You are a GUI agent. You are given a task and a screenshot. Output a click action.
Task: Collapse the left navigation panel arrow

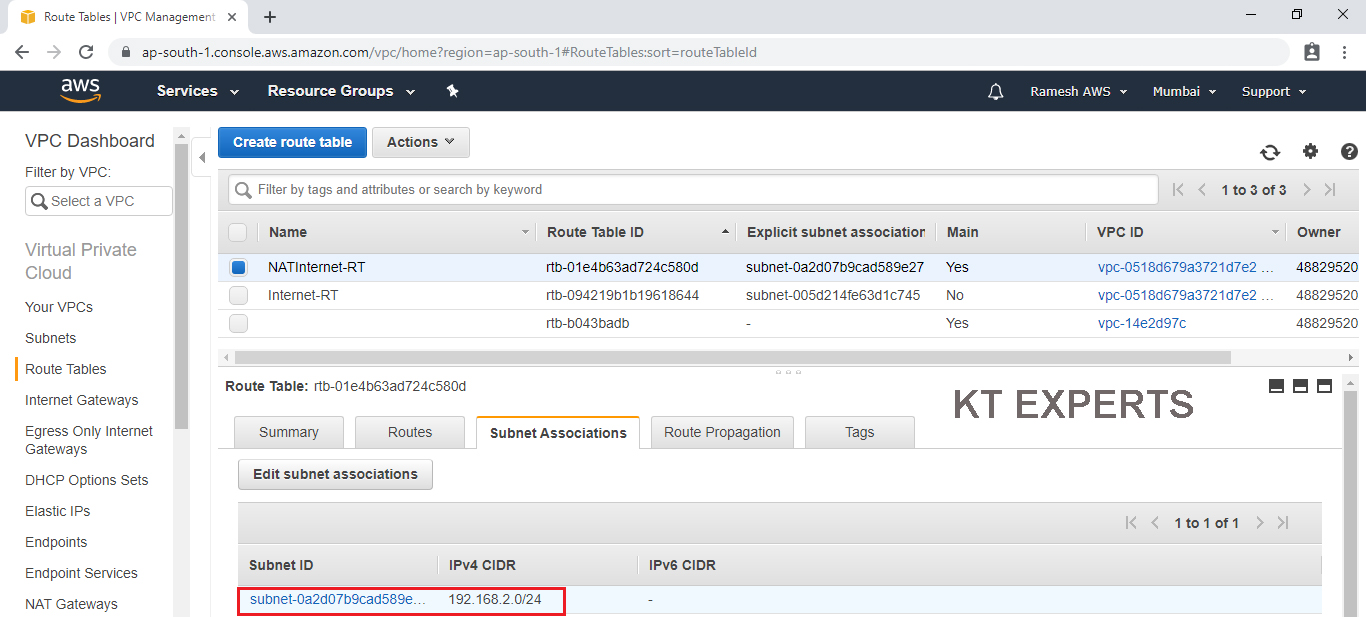tap(202, 157)
